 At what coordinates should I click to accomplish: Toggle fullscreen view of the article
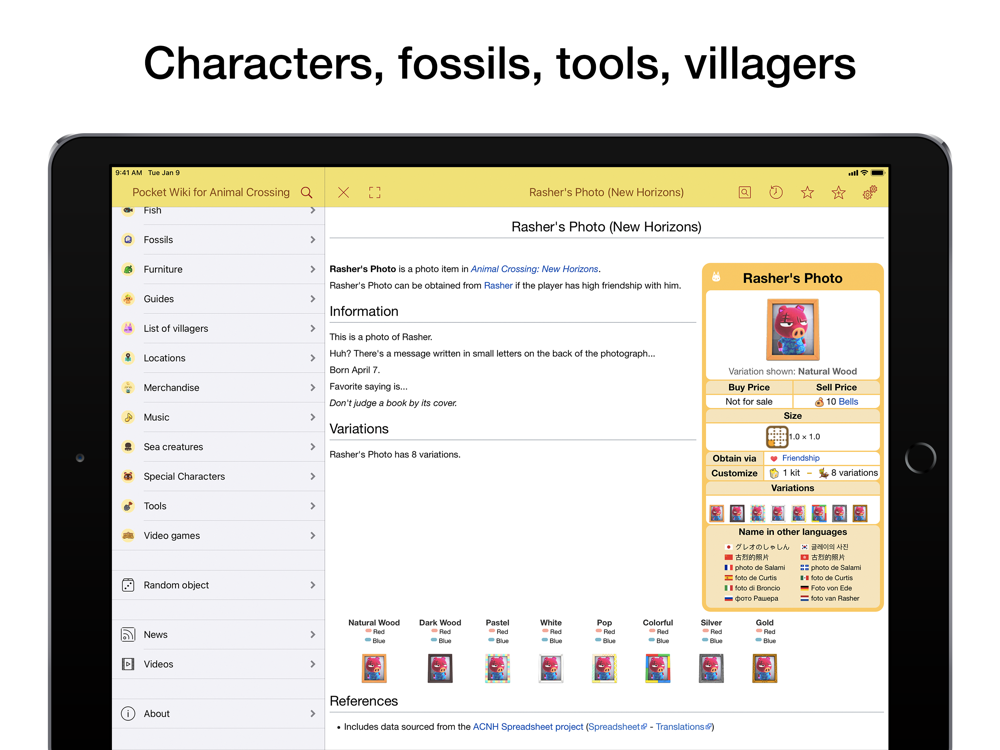tap(375, 193)
